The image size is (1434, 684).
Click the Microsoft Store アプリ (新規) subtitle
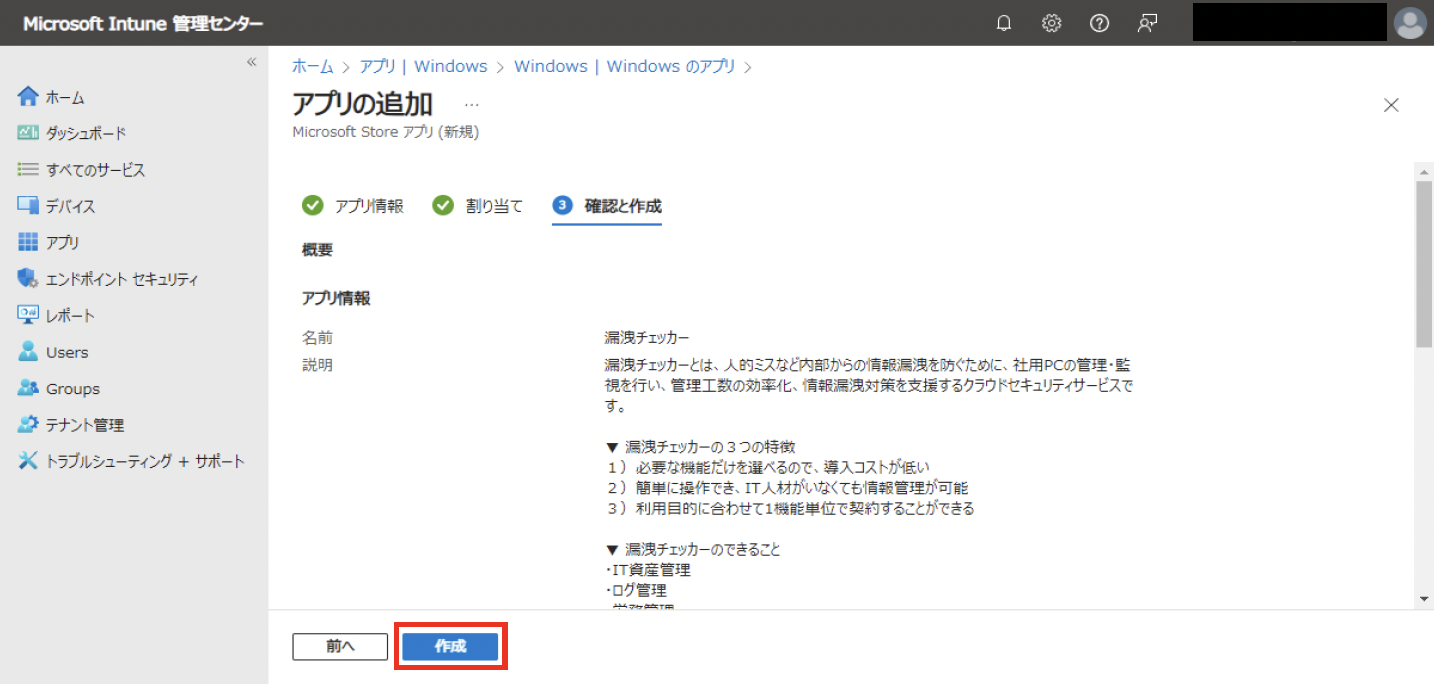pyautogui.click(x=386, y=132)
